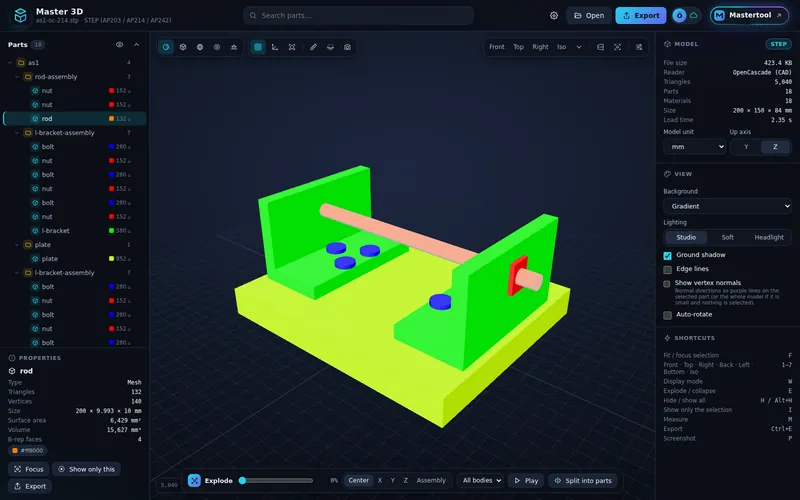Click the fit-to-view icon beside view presets
800x500 pixels.
[617, 47]
